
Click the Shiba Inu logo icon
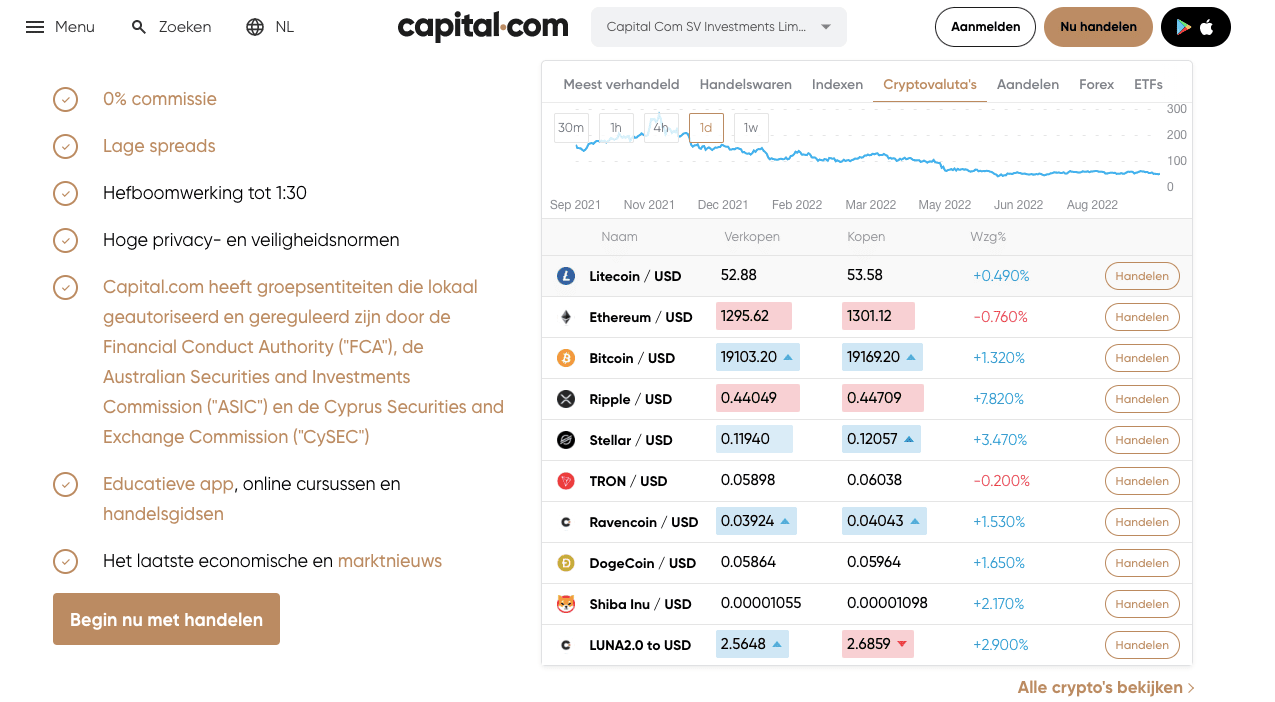[x=566, y=604]
